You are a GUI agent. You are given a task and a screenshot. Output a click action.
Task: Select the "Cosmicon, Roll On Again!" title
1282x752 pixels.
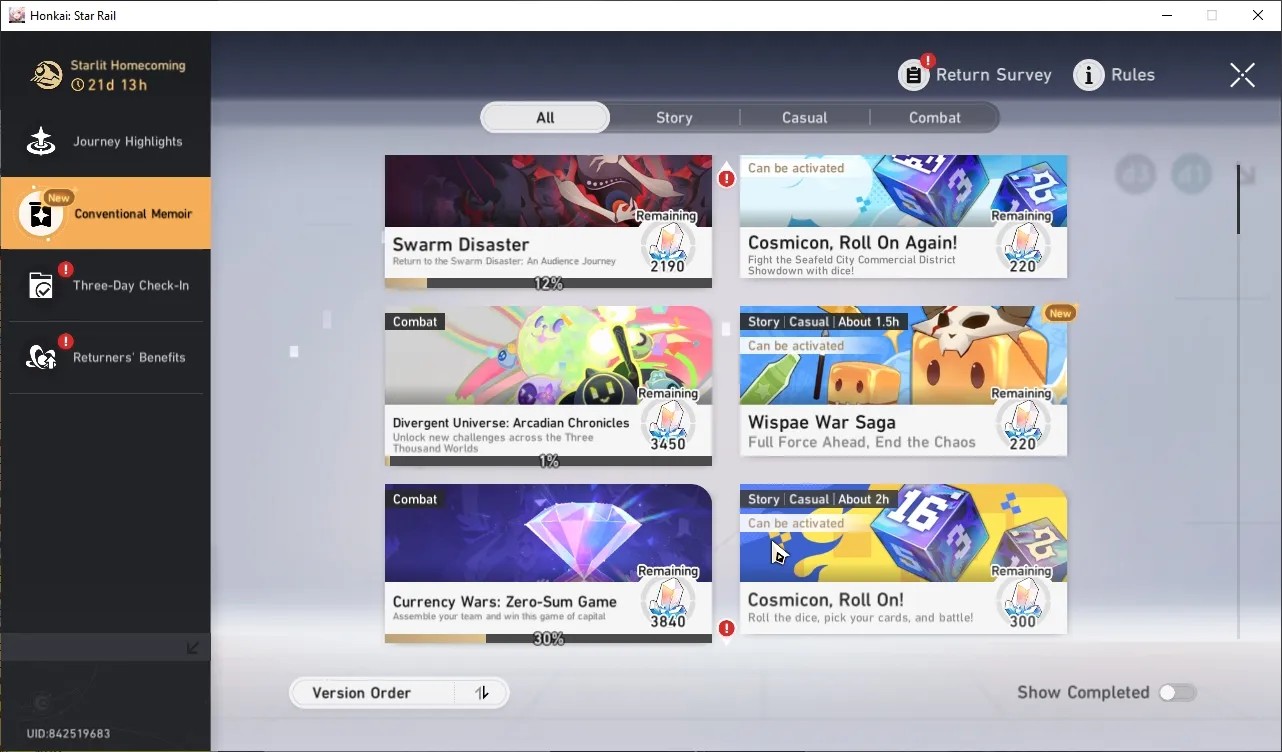click(852, 243)
